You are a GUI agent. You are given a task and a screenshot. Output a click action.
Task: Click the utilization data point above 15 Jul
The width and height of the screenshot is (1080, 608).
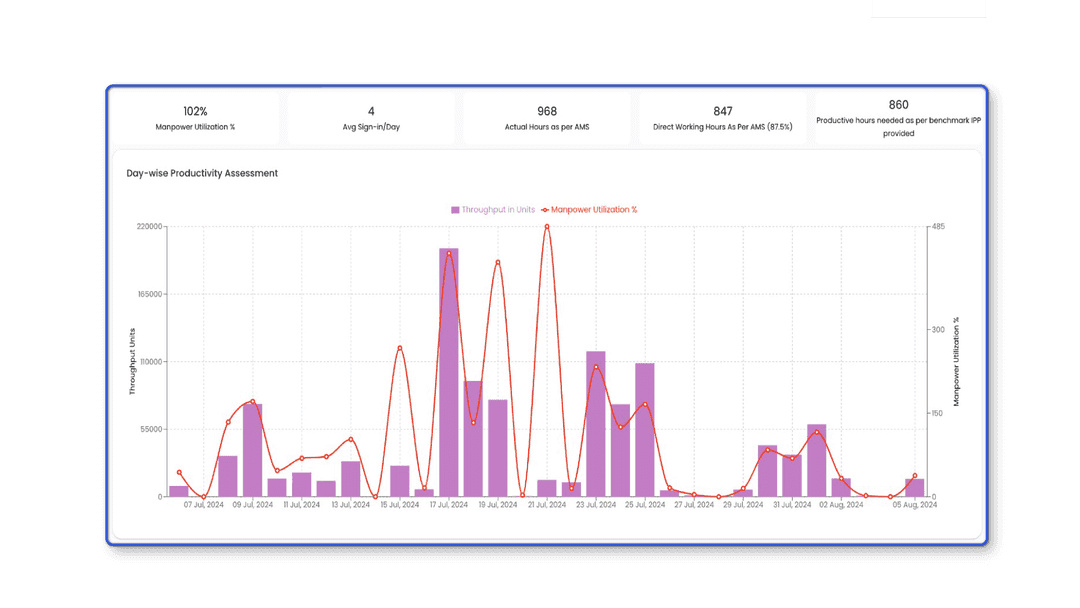pos(400,348)
